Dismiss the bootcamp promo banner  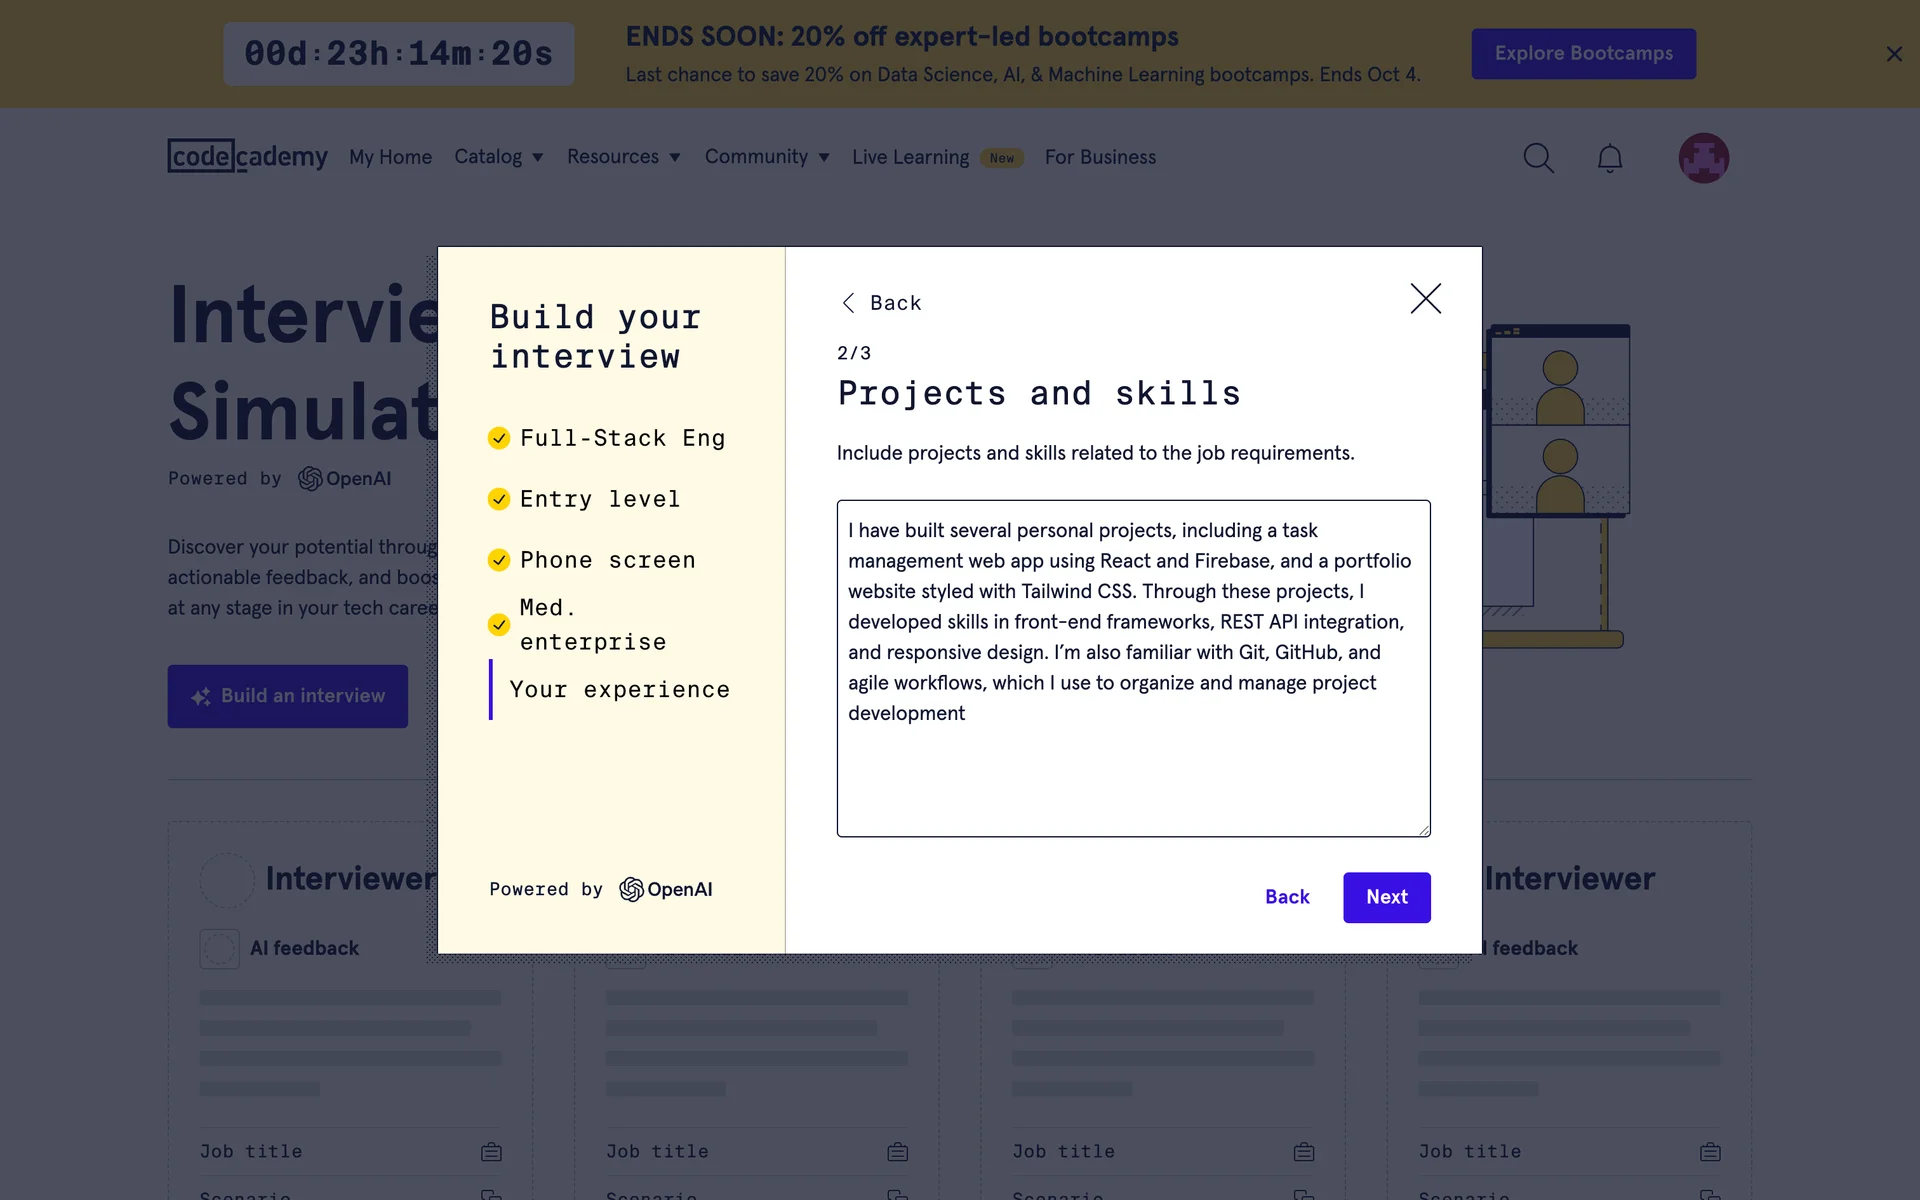click(x=1893, y=54)
